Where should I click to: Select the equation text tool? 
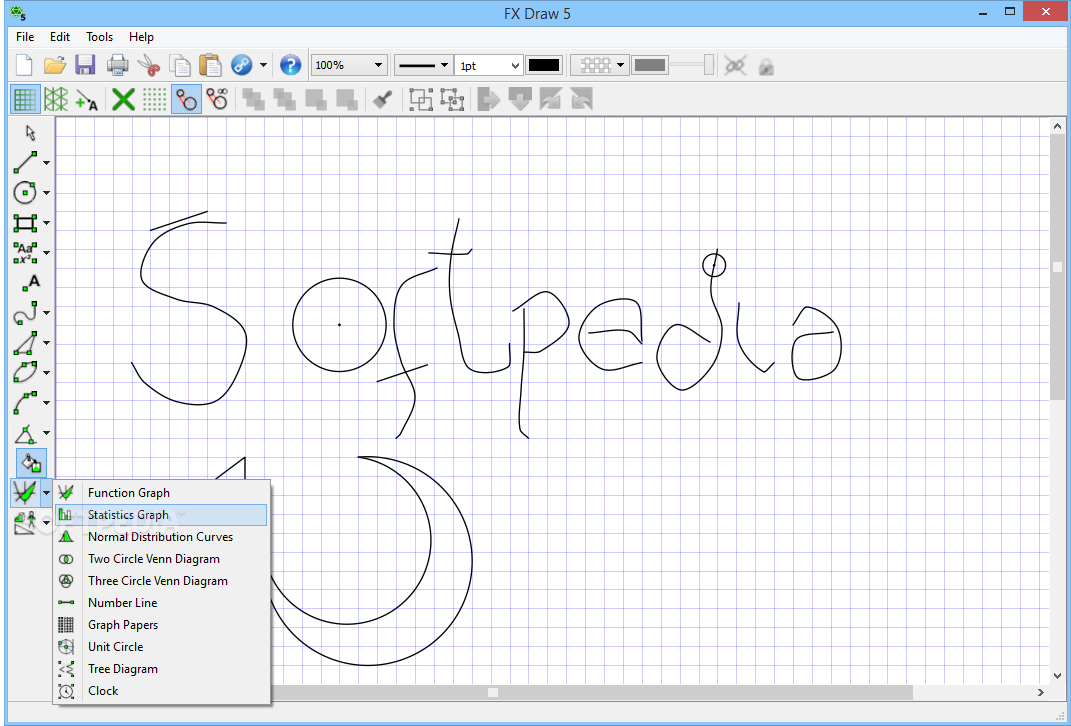click(25, 253)
